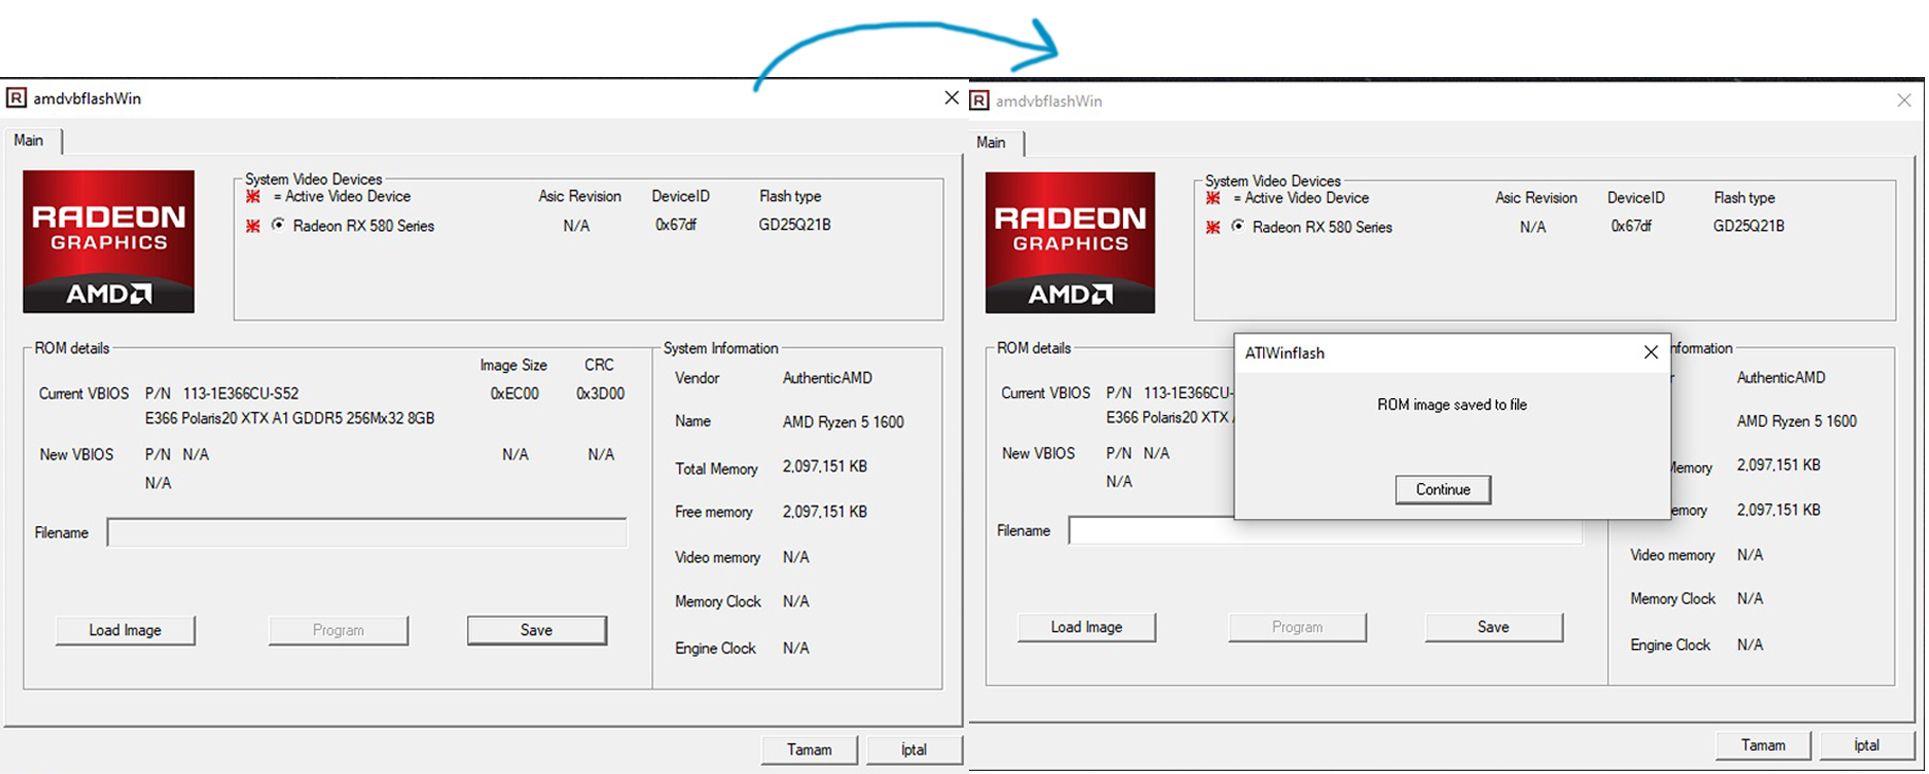Click CRC value 0x3D00 in left window
This screenshot has width=1929, height=774.
tap(600, 394)
